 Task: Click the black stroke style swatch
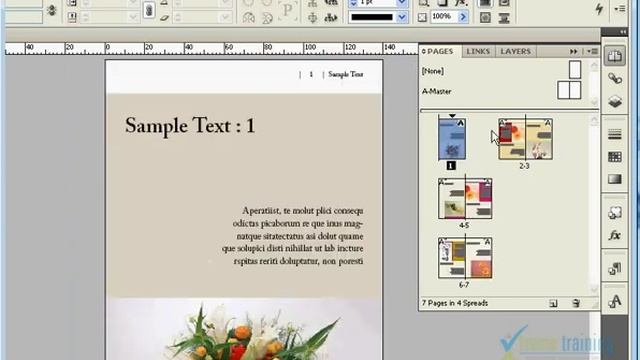[372, 17]
